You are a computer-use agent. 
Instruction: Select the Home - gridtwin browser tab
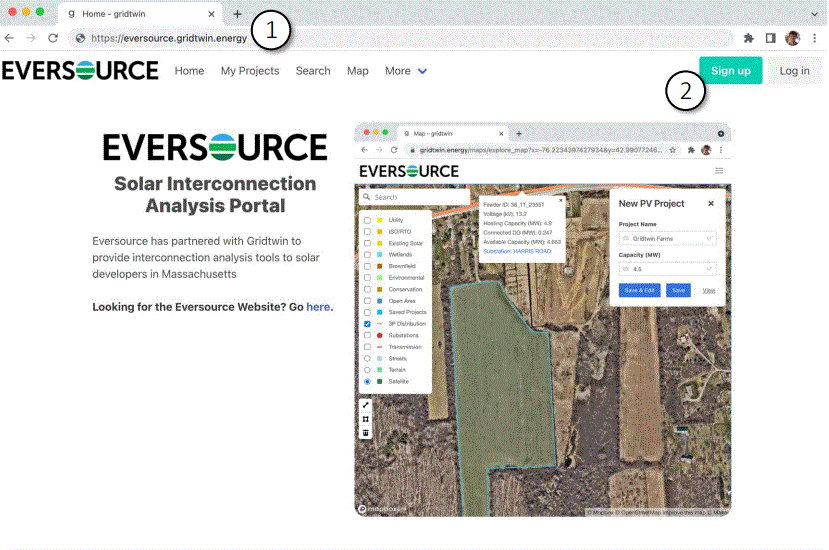point(139,14)
